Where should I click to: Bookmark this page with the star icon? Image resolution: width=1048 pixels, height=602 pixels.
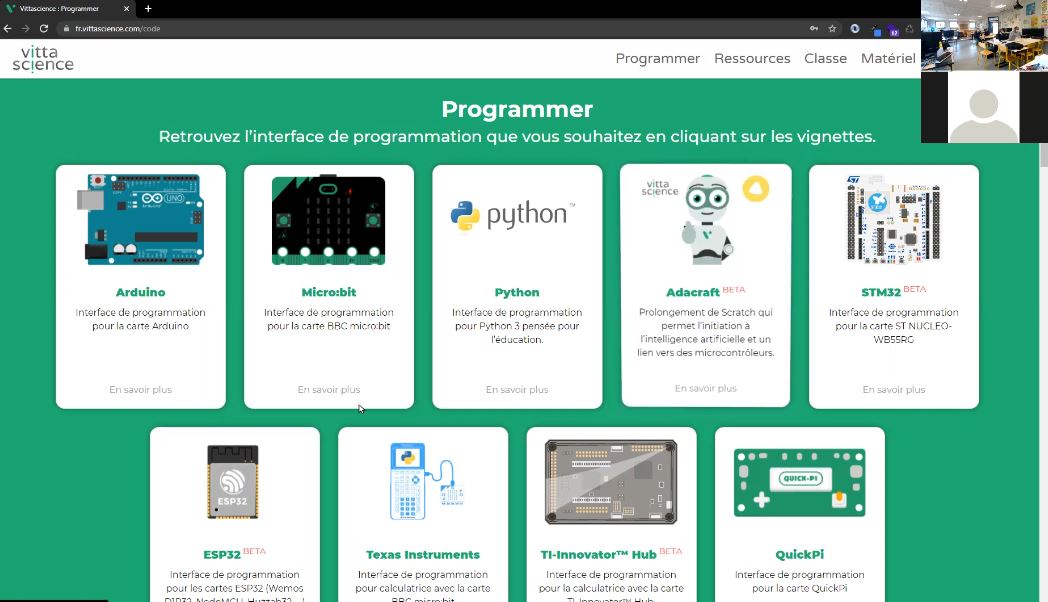(x=832, y=29)
